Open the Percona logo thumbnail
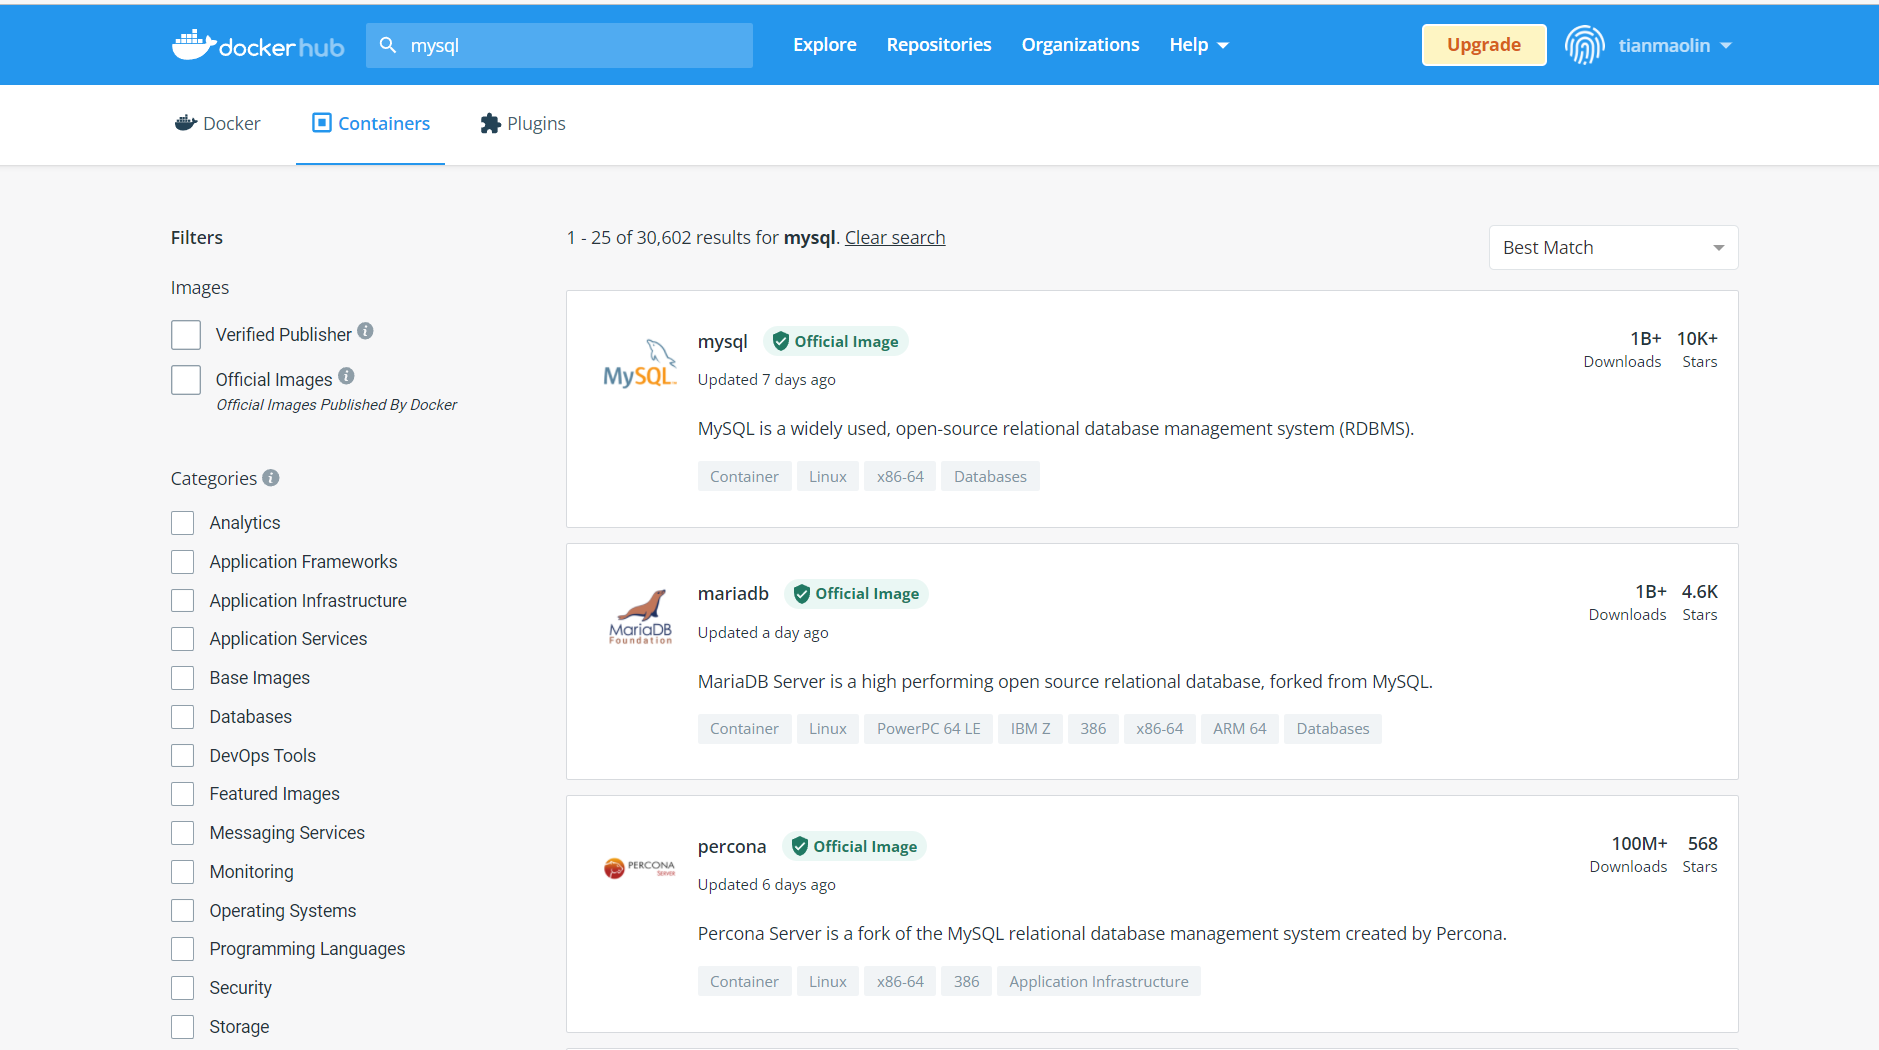The width and height of the screenshot is (1879, 1050). (640, 868)
